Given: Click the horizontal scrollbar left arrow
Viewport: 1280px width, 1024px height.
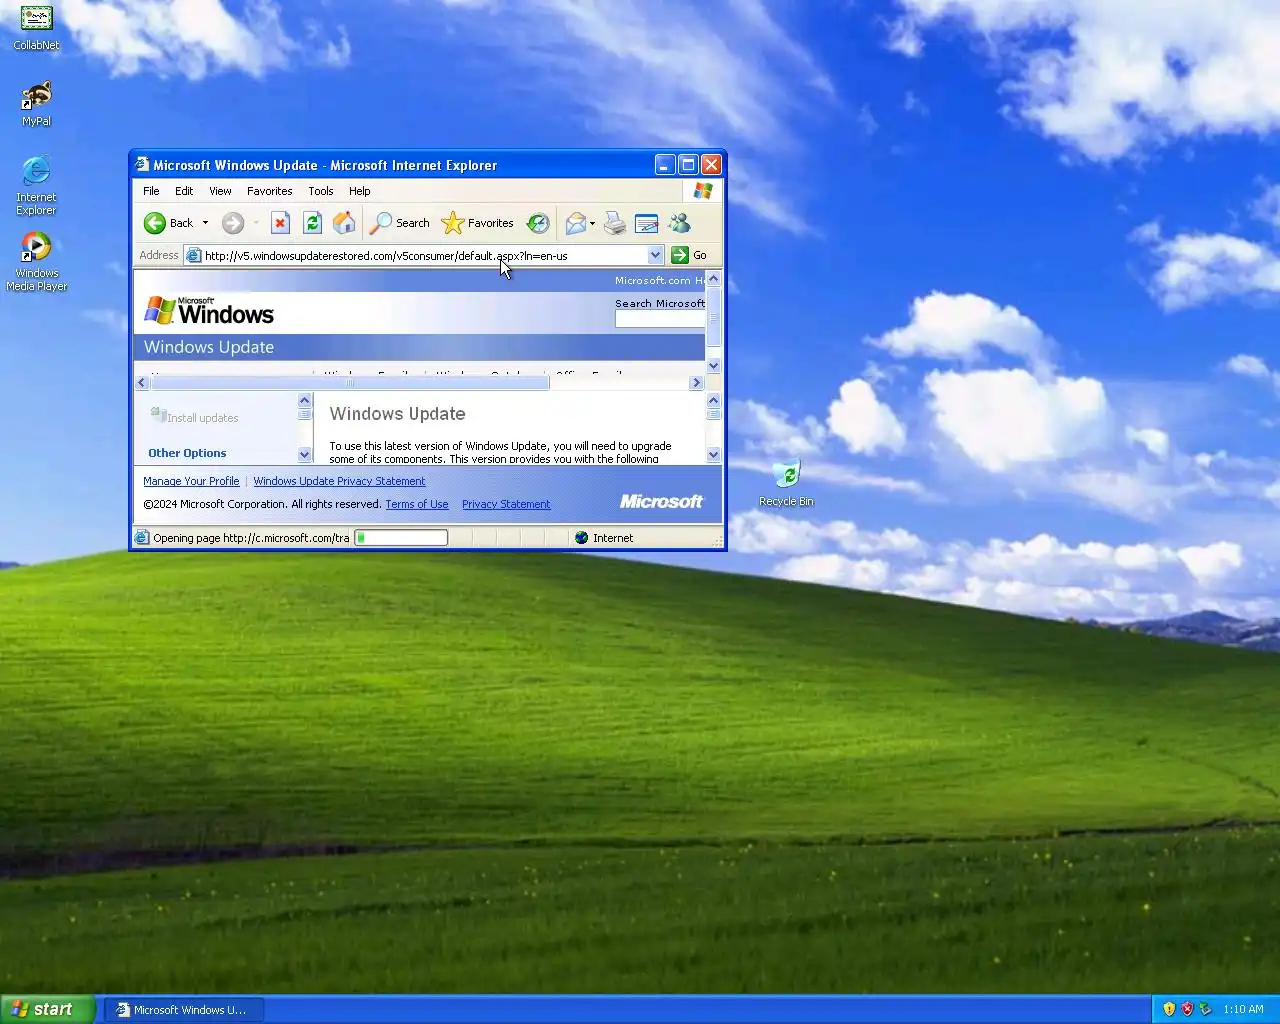Looking at the screenshot, I should [141, 383].
